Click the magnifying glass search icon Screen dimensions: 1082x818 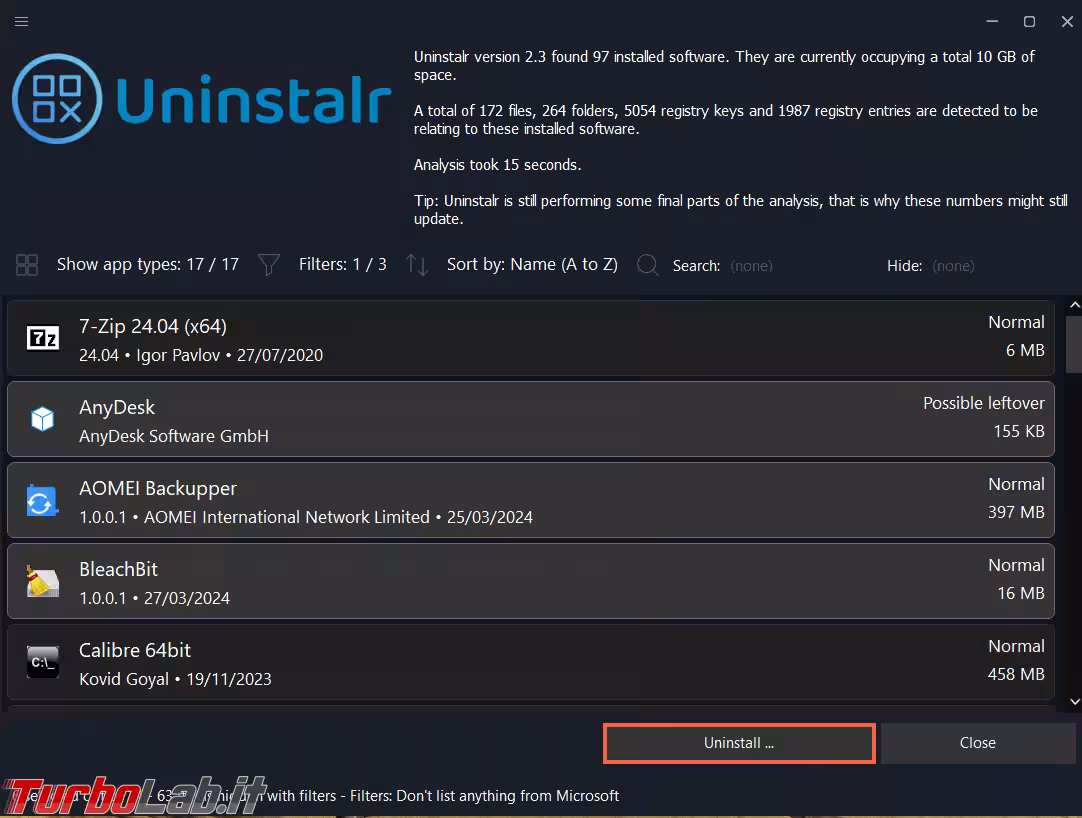tap(648, 265)
